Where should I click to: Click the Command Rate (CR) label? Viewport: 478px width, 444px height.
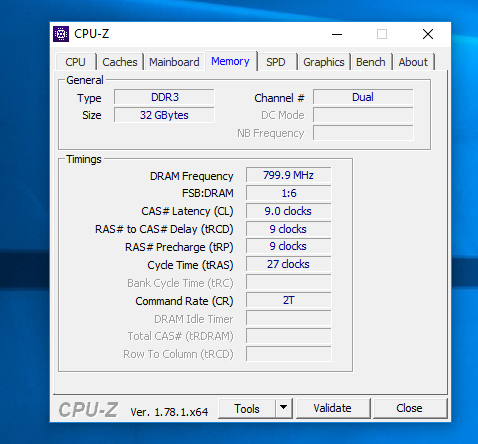(184, 301)
